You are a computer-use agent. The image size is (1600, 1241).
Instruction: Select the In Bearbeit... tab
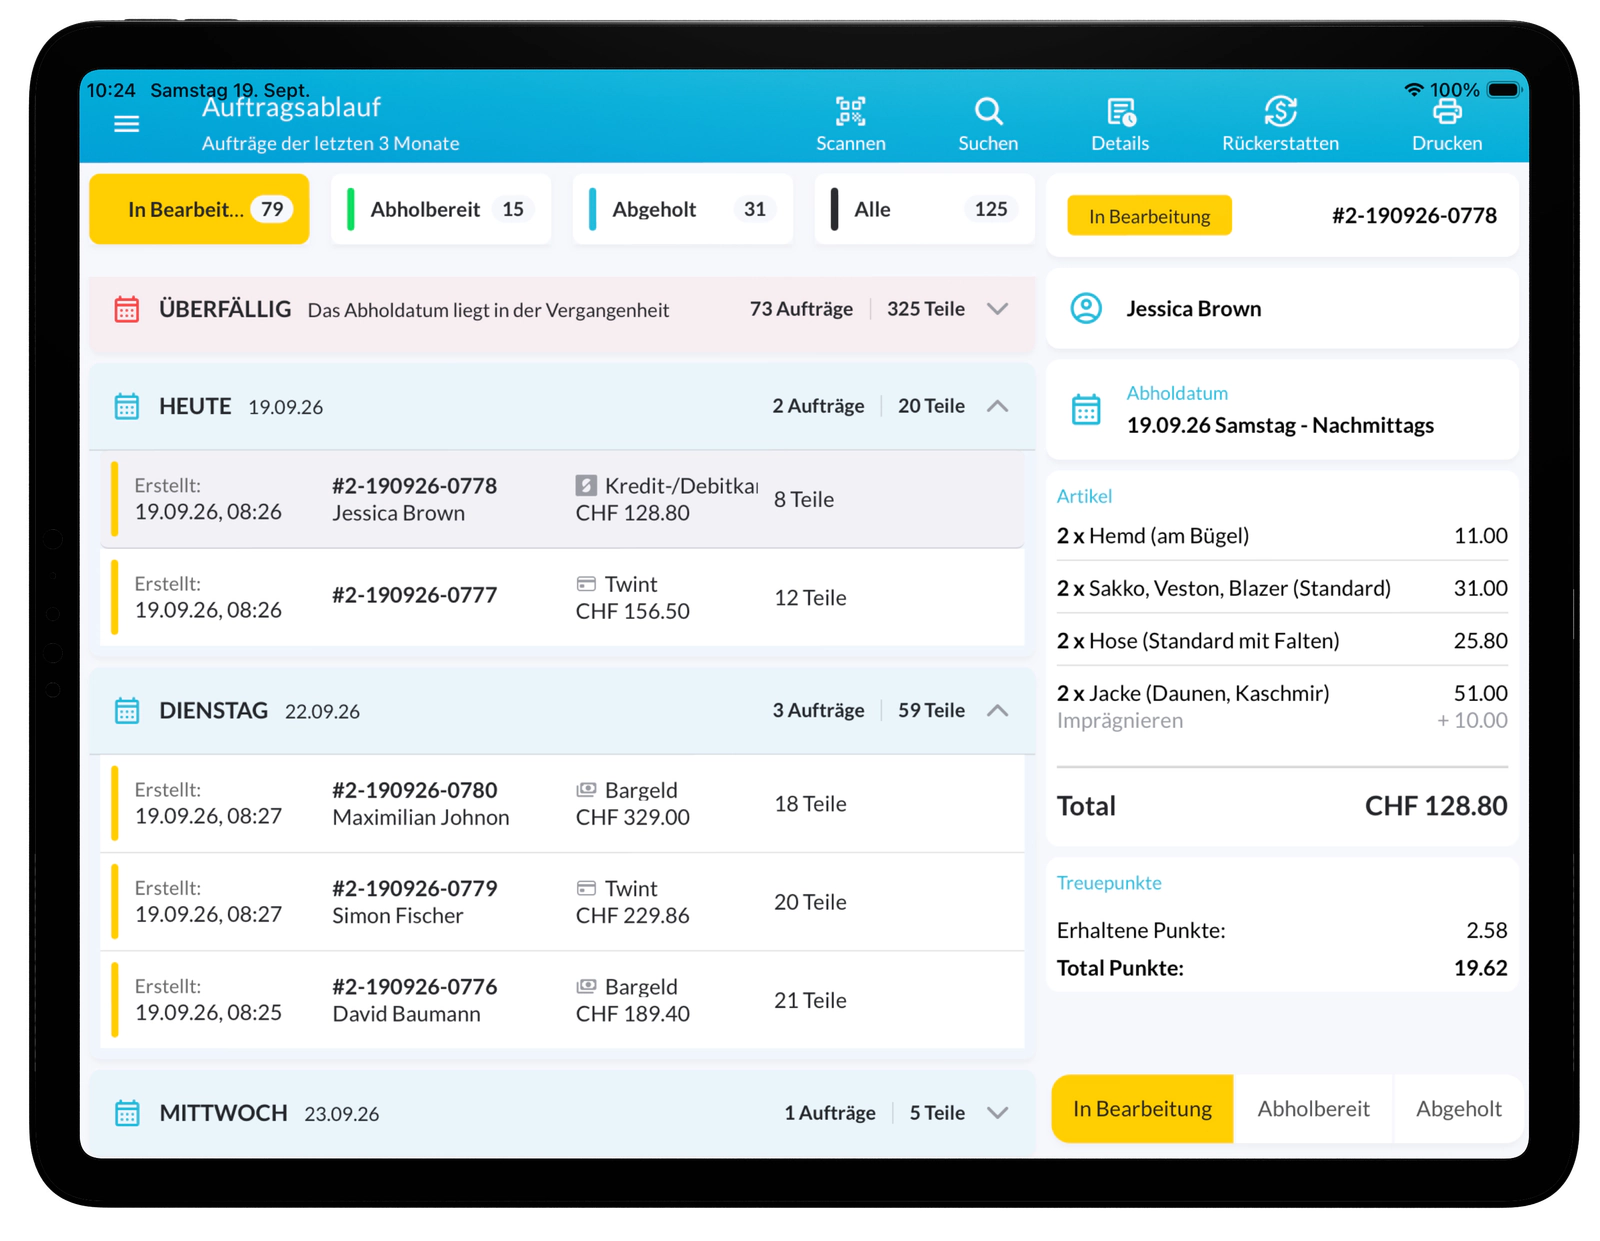199,209
